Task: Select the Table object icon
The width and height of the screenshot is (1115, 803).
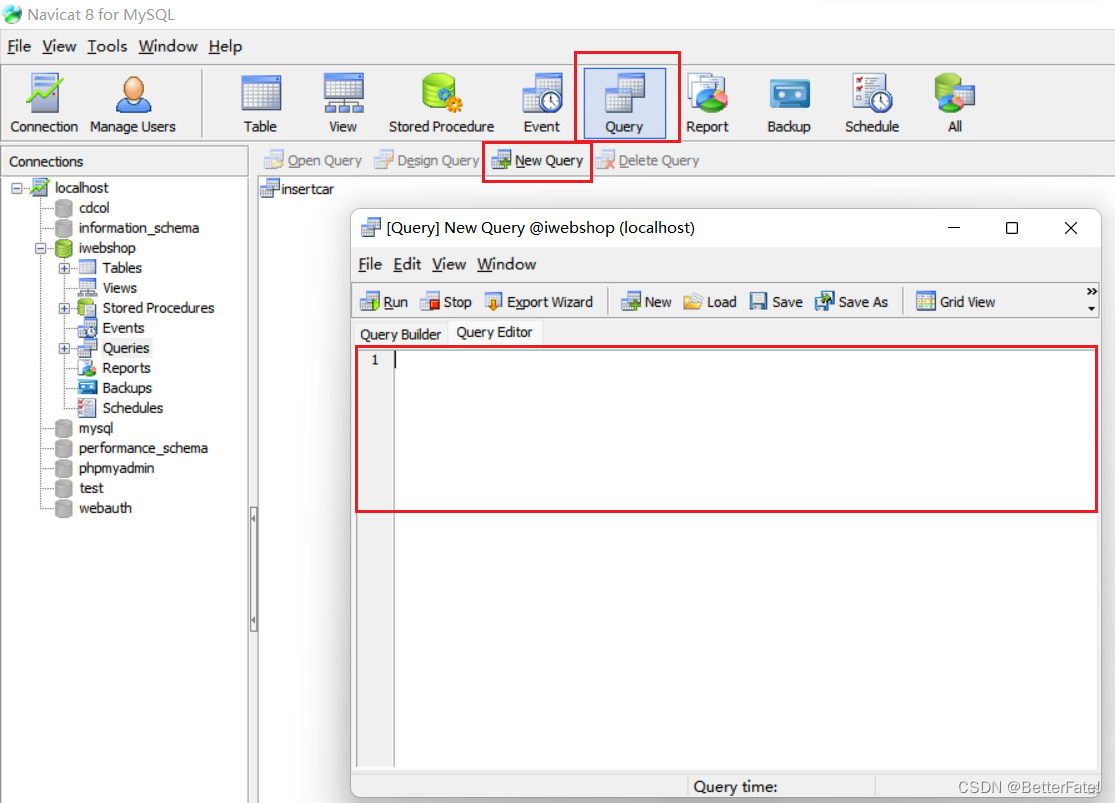Action: click(260, 103)
